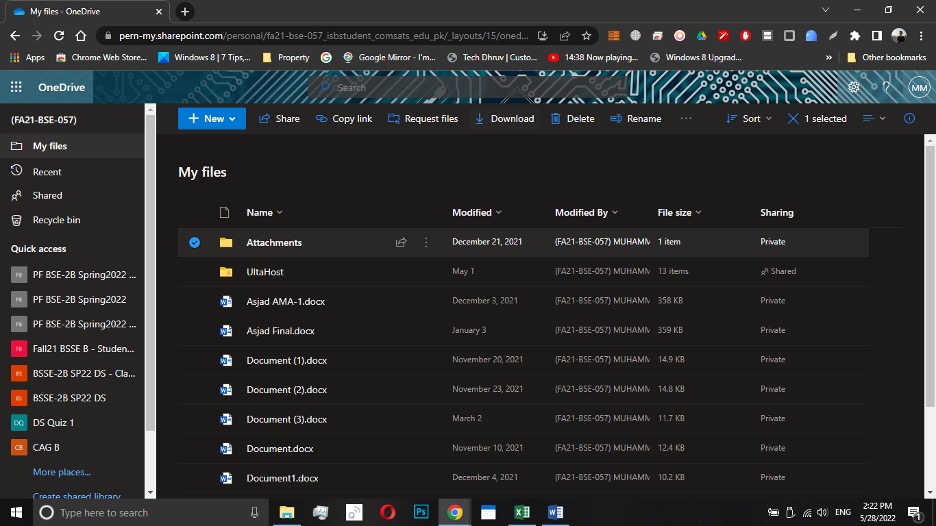Expand the New dropdown button
936x526 pixels.
(212, 118)
